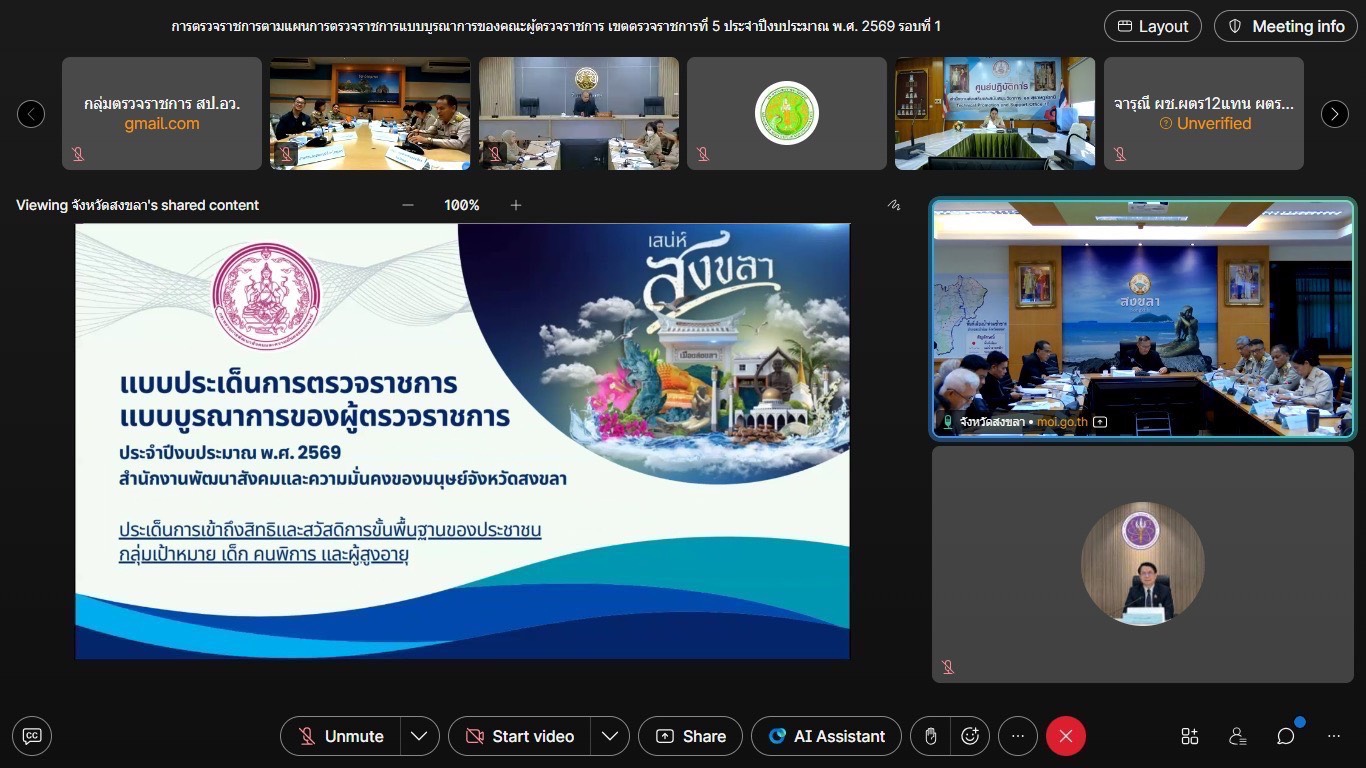Raise hand using the hand icon
The height and width of the screenshot is (768, 1366).
[x=930, y=736]
